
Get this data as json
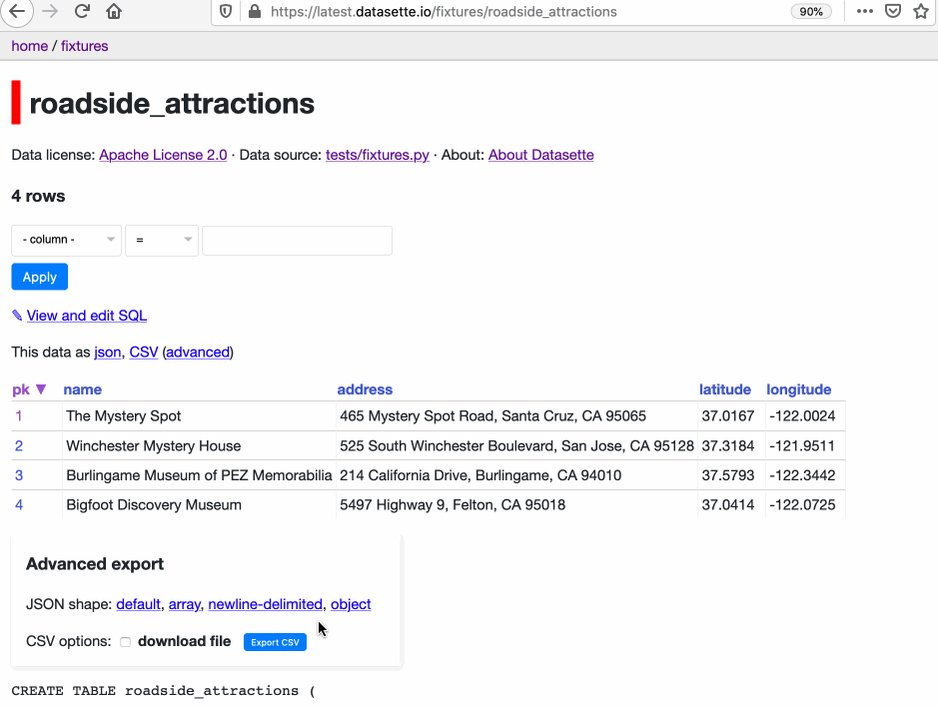(107, 352)
